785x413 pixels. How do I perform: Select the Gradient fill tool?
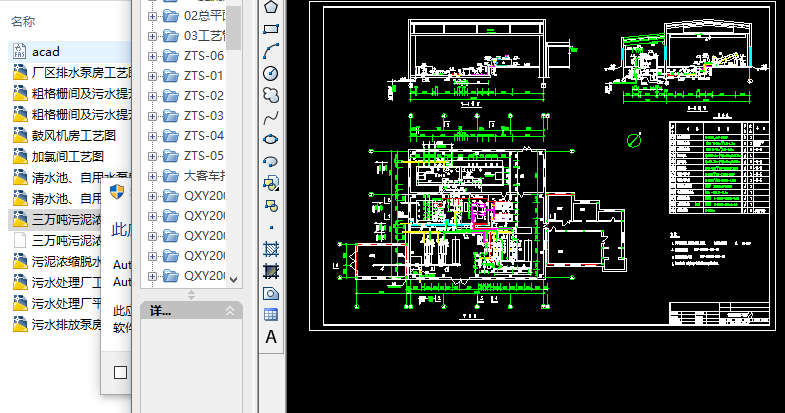pyautogui.click(x=271, y=271)
